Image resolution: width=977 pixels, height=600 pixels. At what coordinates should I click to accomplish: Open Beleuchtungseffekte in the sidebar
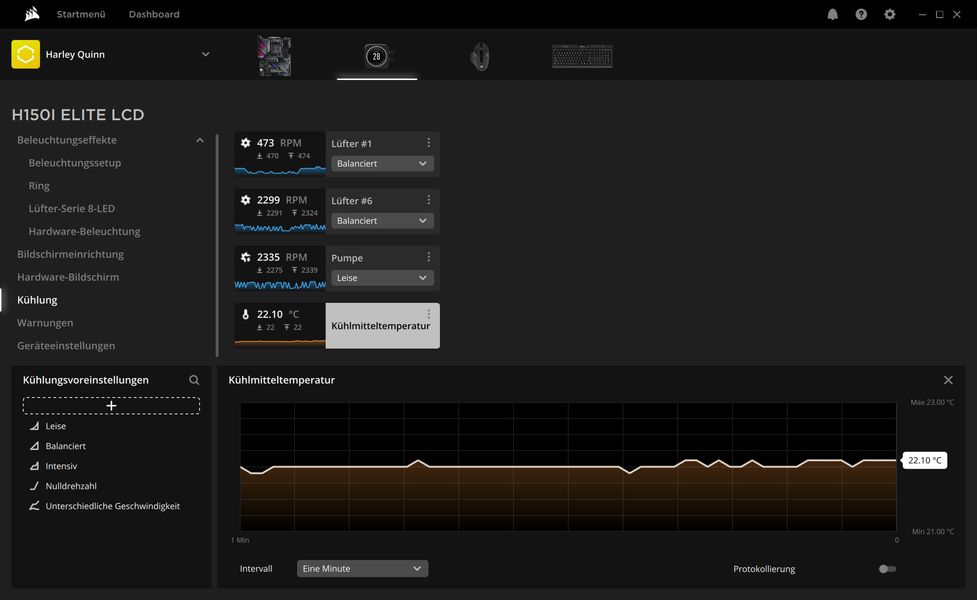(67, 140)
